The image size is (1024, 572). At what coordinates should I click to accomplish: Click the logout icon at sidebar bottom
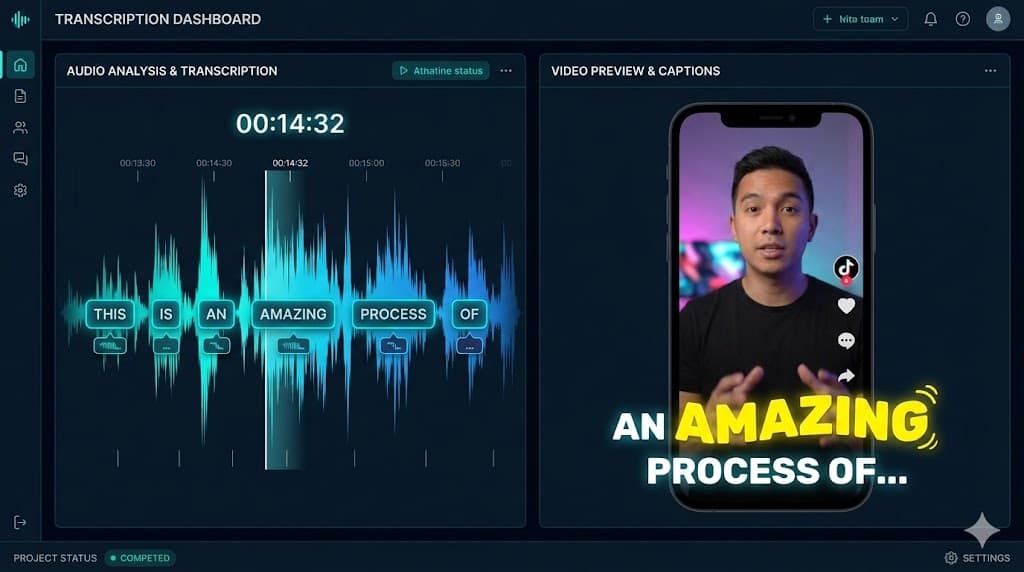20,522
